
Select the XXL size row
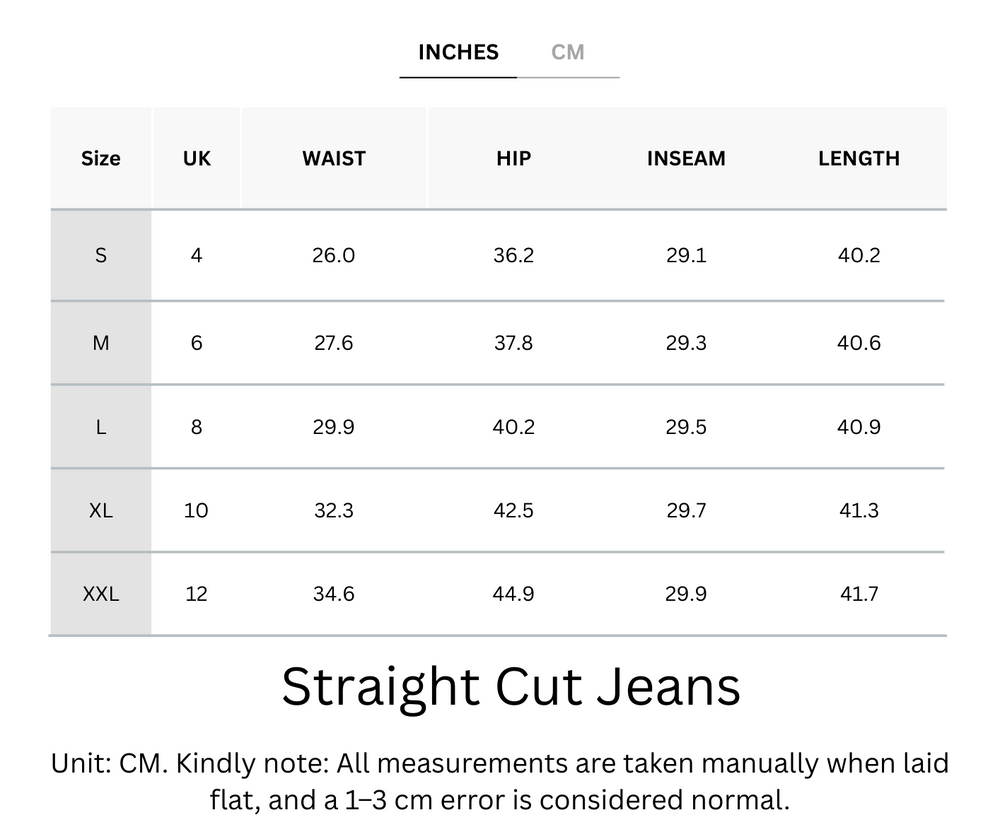coord(100,593)
